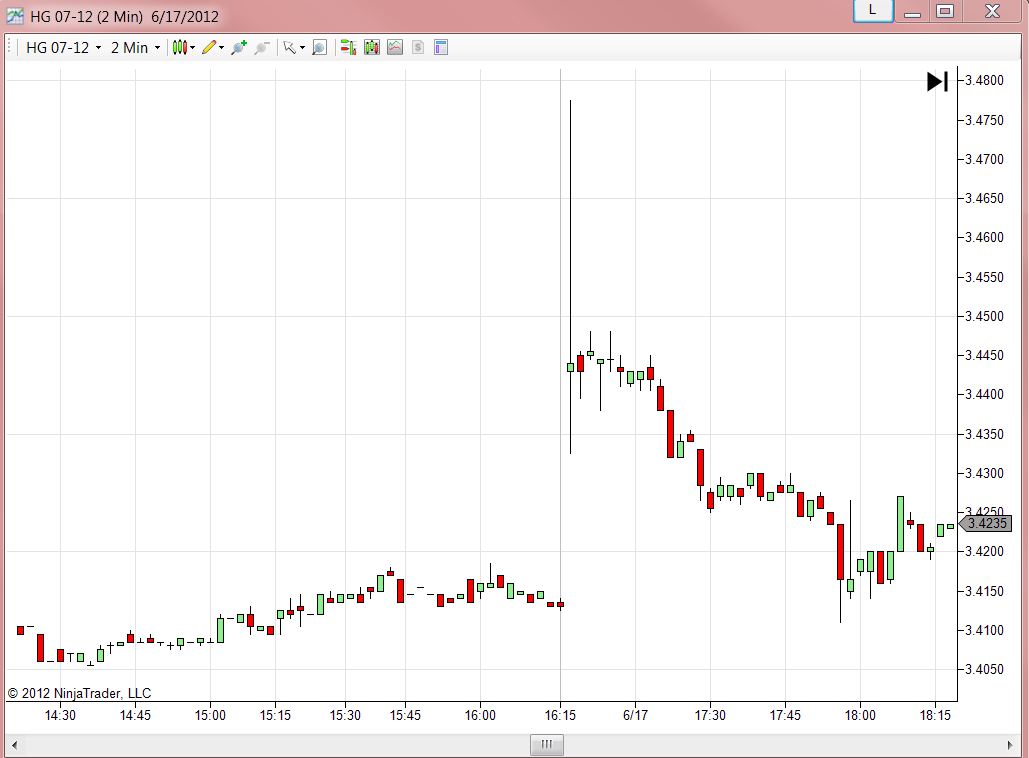Open the 2 Min interval dropdown
This screenshot has width=1029, height=758.
tap(135, 48)
